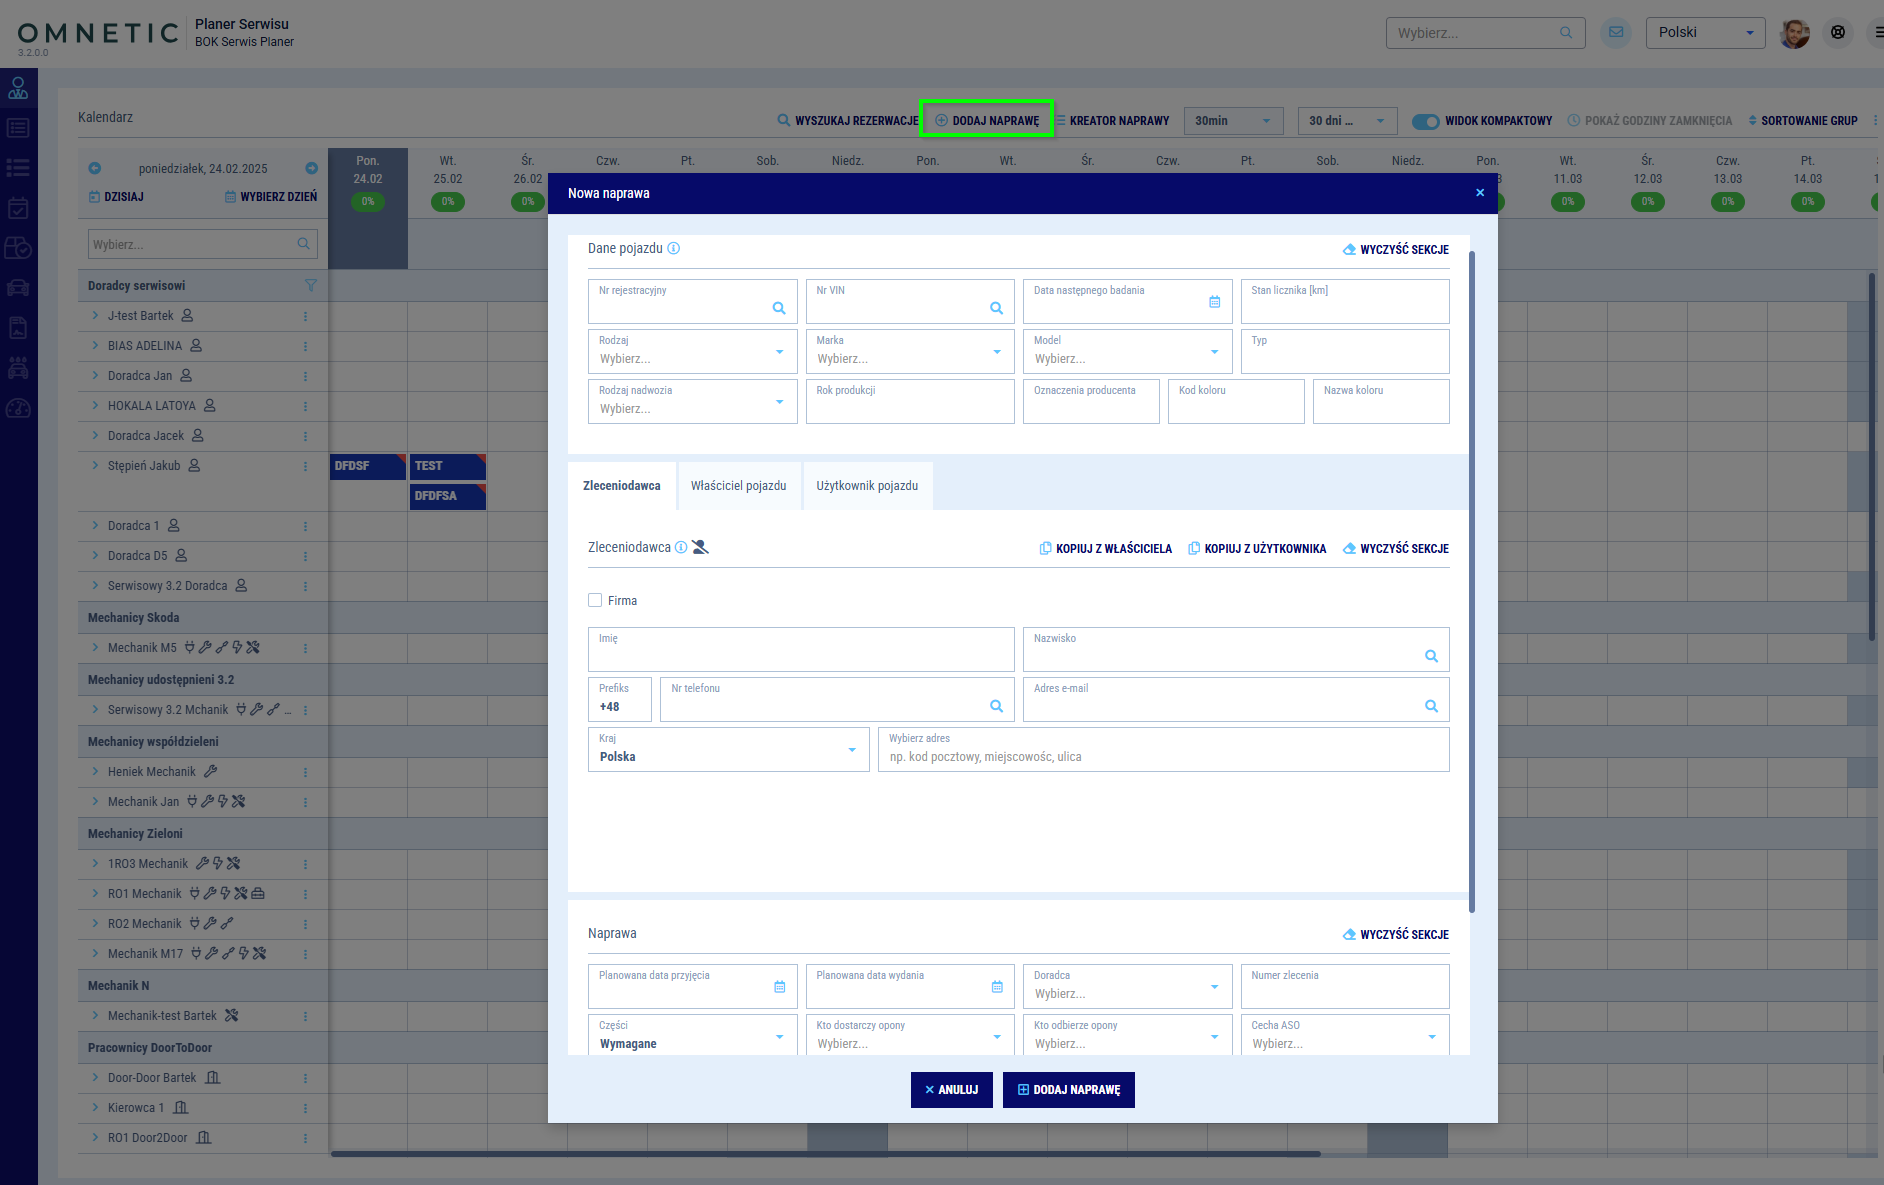Click the search icon in Nazwisko field
This screenshot has height=1185, width=1884.
tap(1431, 656)
